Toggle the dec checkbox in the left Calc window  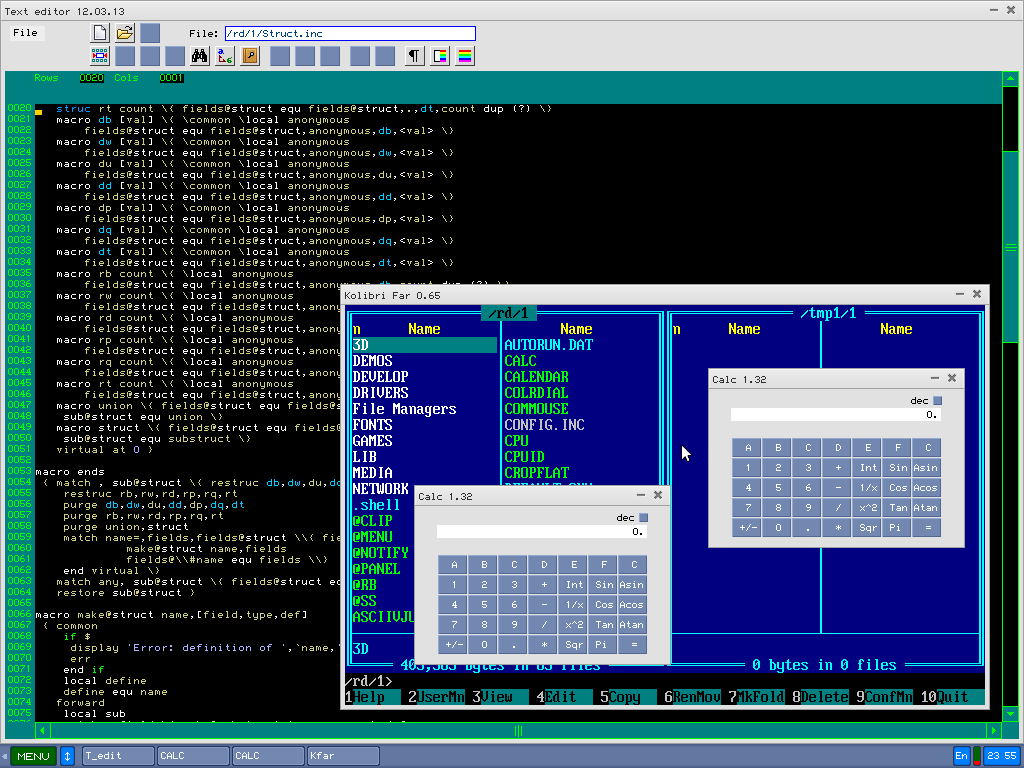tap(643, 518)
